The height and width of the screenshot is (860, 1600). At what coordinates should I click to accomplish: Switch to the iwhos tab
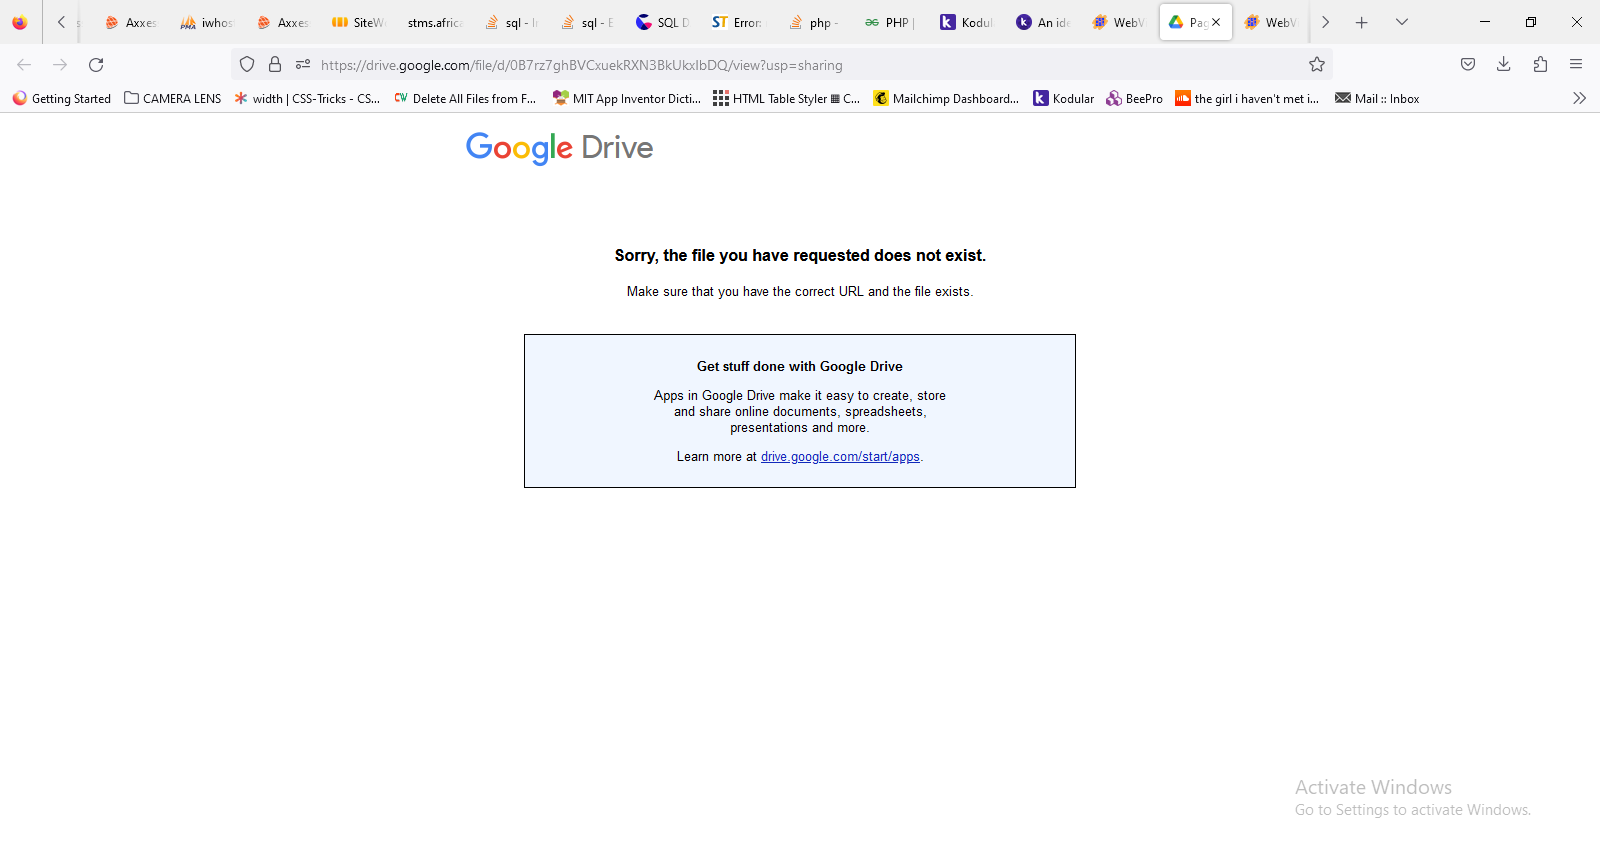point(208,22)
